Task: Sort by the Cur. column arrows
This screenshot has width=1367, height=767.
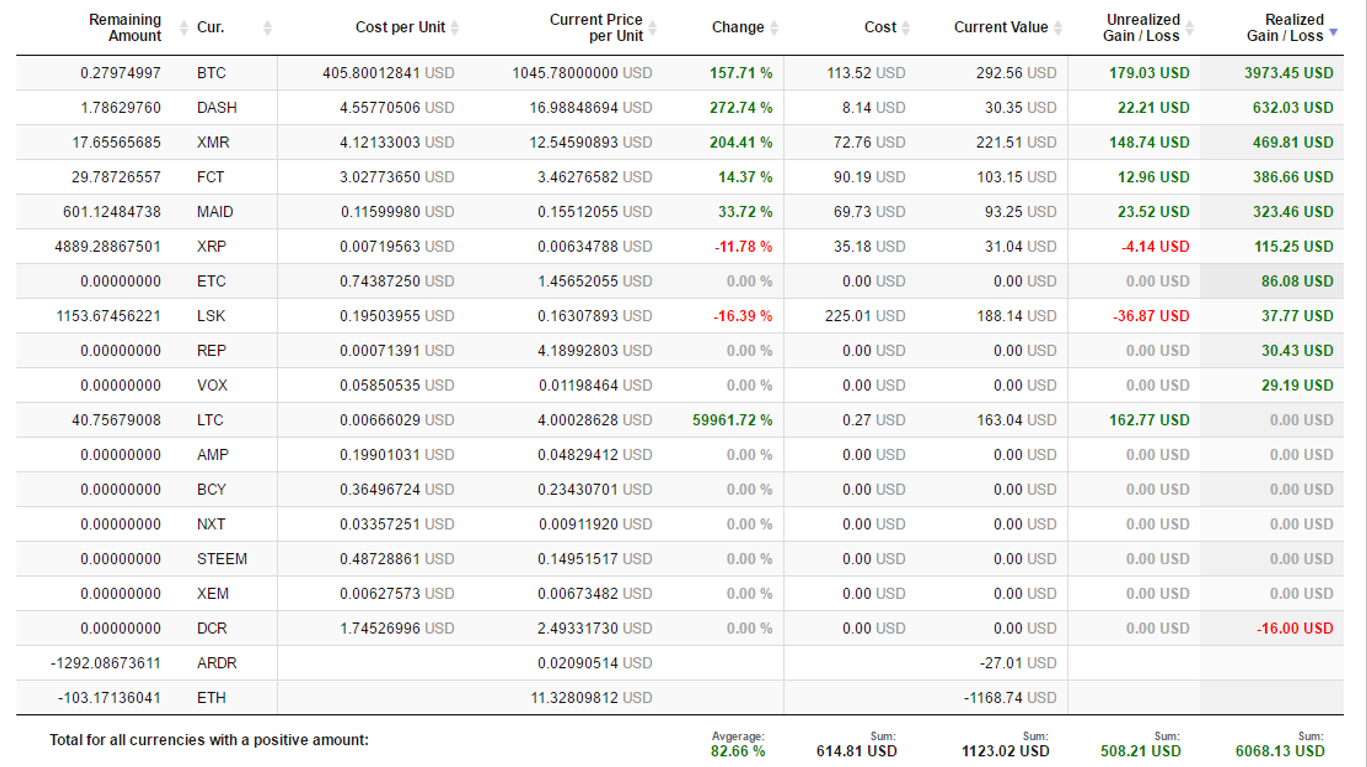Action: [x=267, y=28]
